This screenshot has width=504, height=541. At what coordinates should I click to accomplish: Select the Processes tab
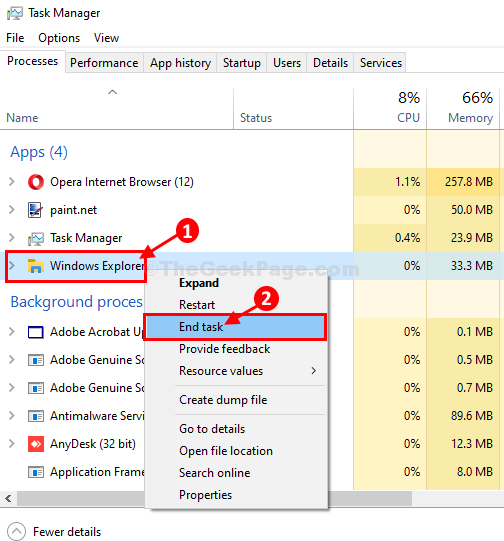pos(32,61)
